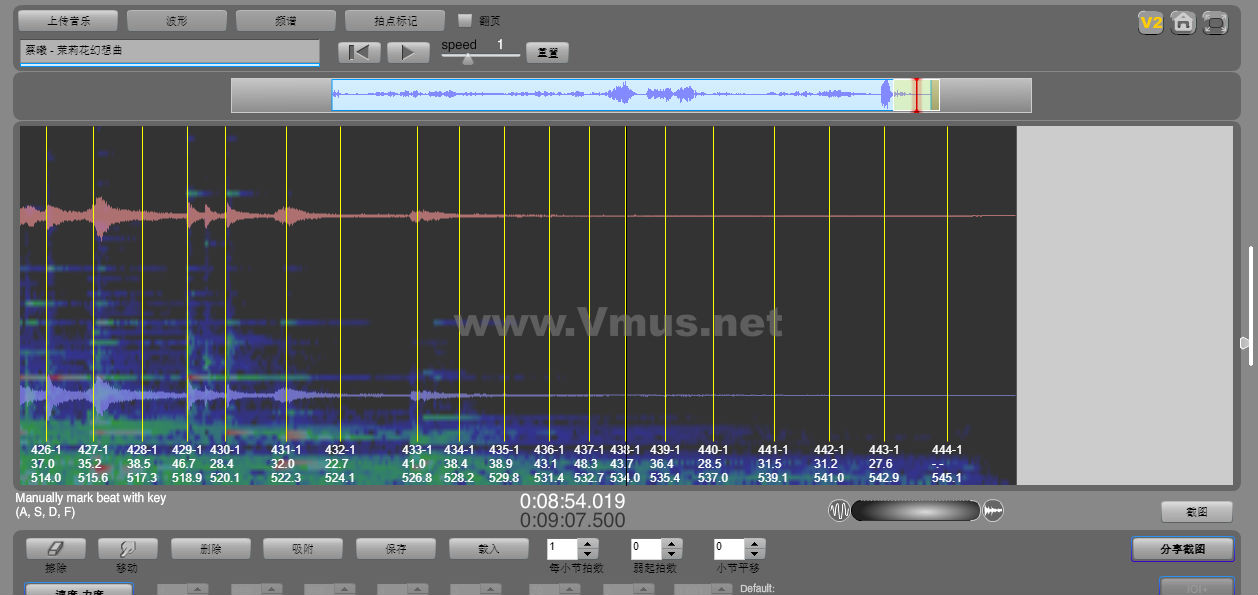Increase 每小节拍数 beats-per-bar value

point(588,544)
